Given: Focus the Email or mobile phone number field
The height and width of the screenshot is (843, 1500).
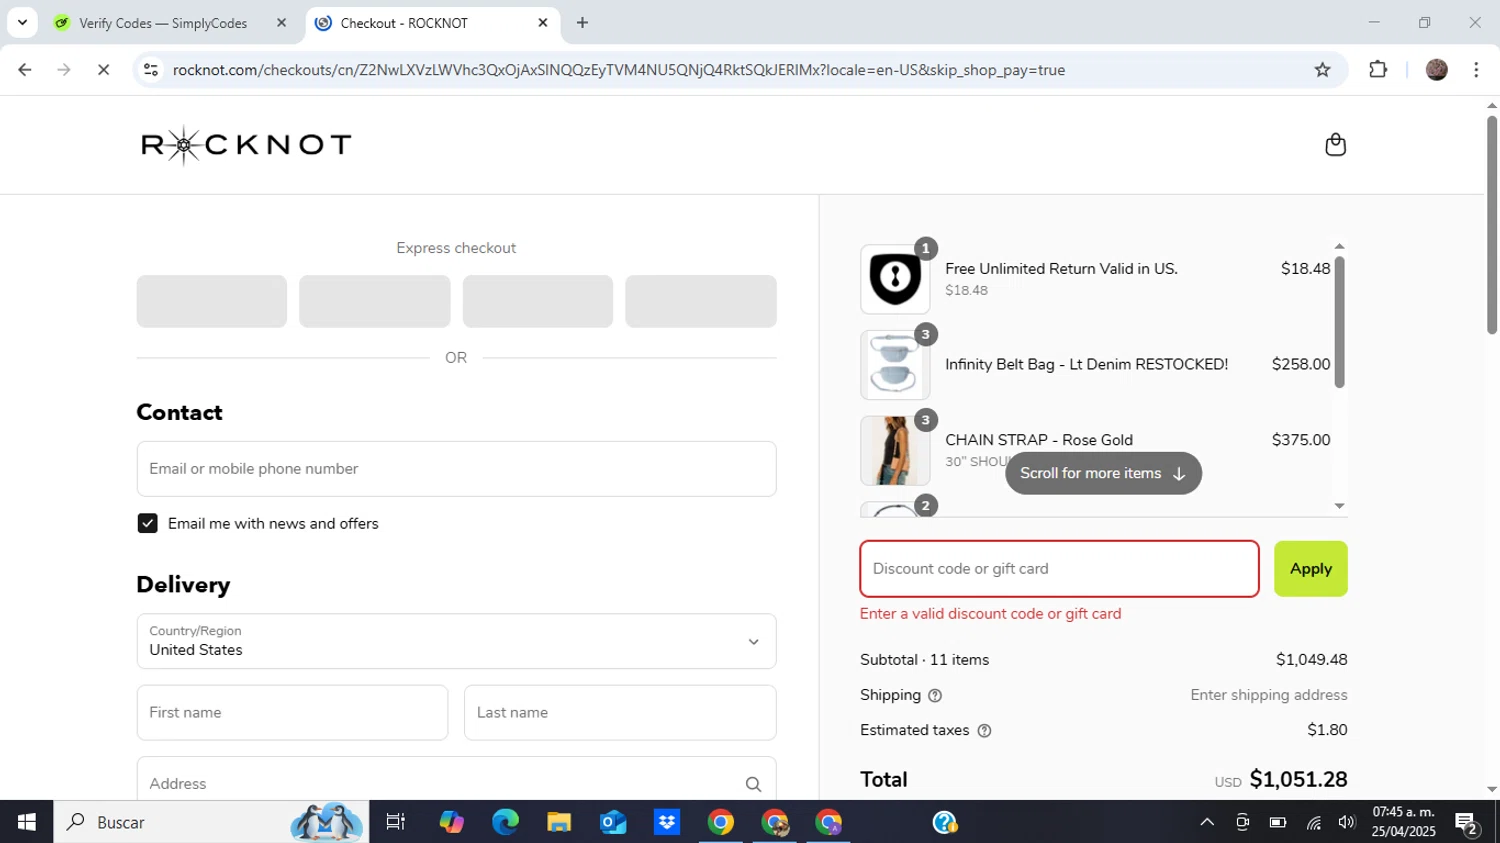Looking at the screenshot, I should point(456,469).
